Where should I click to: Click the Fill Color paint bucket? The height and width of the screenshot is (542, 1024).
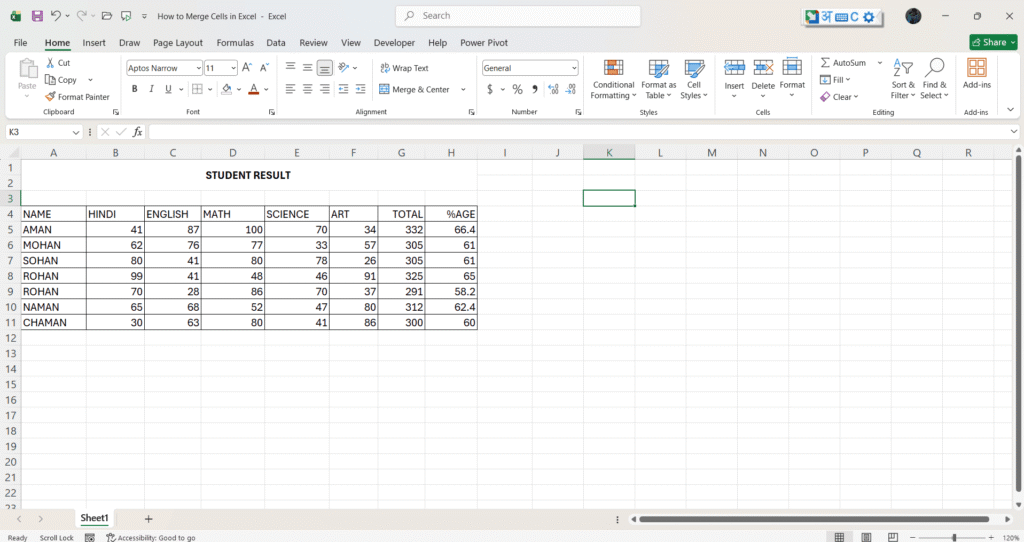pos(227,89)
